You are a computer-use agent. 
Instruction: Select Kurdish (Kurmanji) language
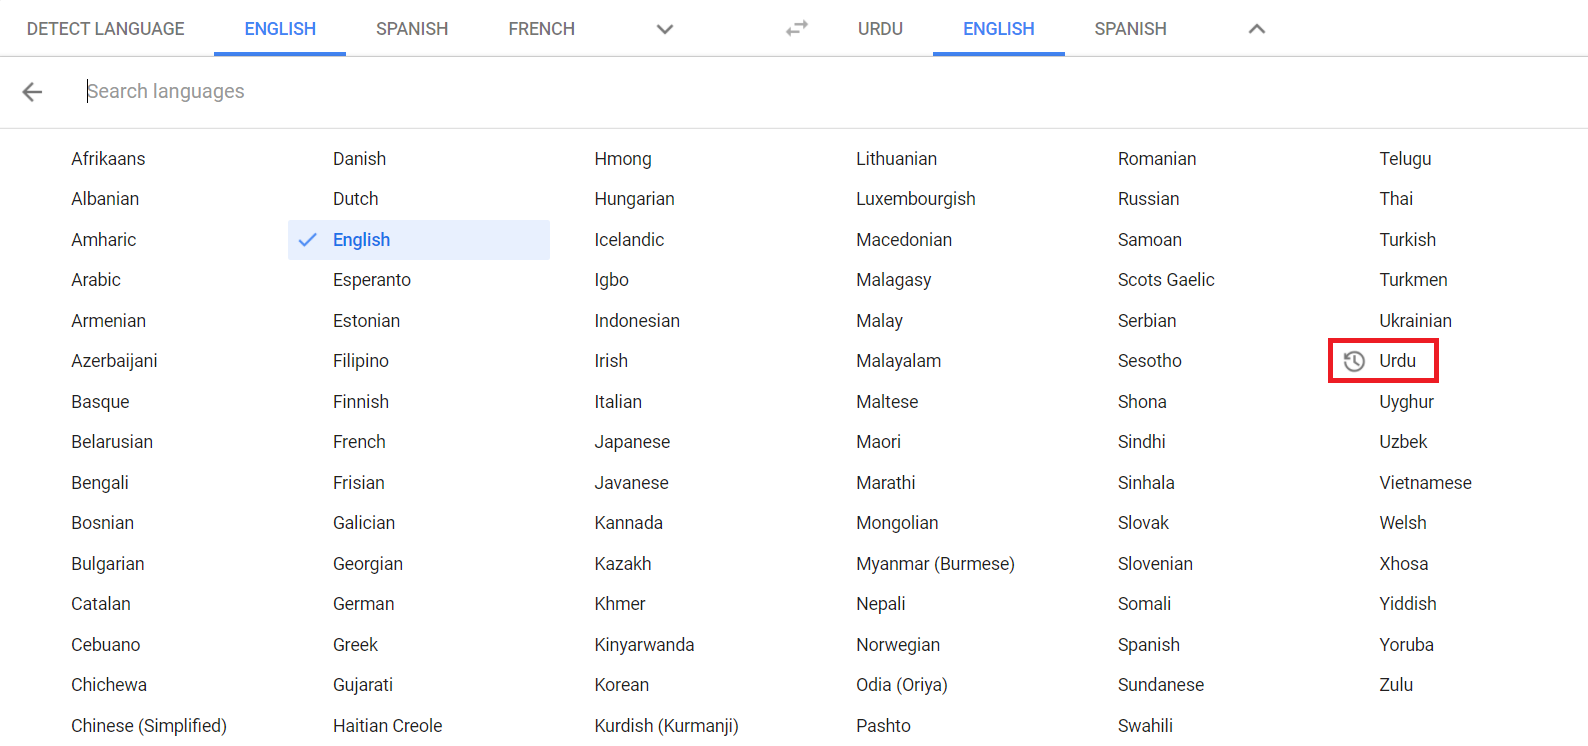(x=666, y=725)
